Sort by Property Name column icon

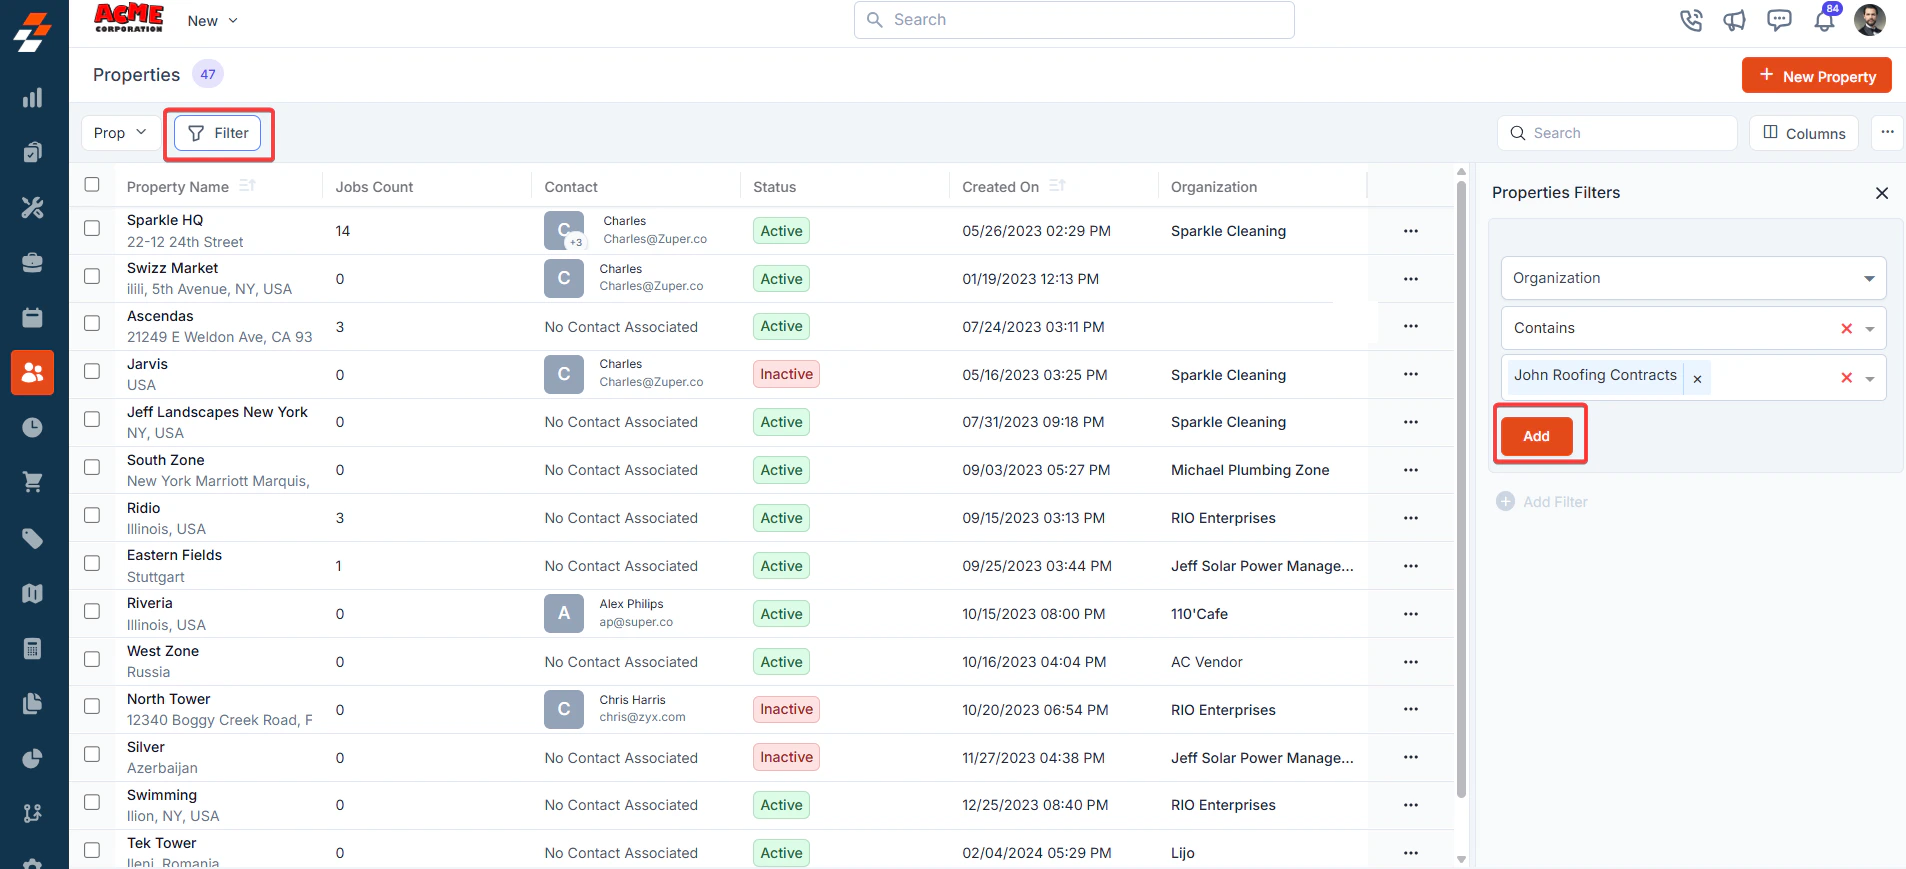247,186
